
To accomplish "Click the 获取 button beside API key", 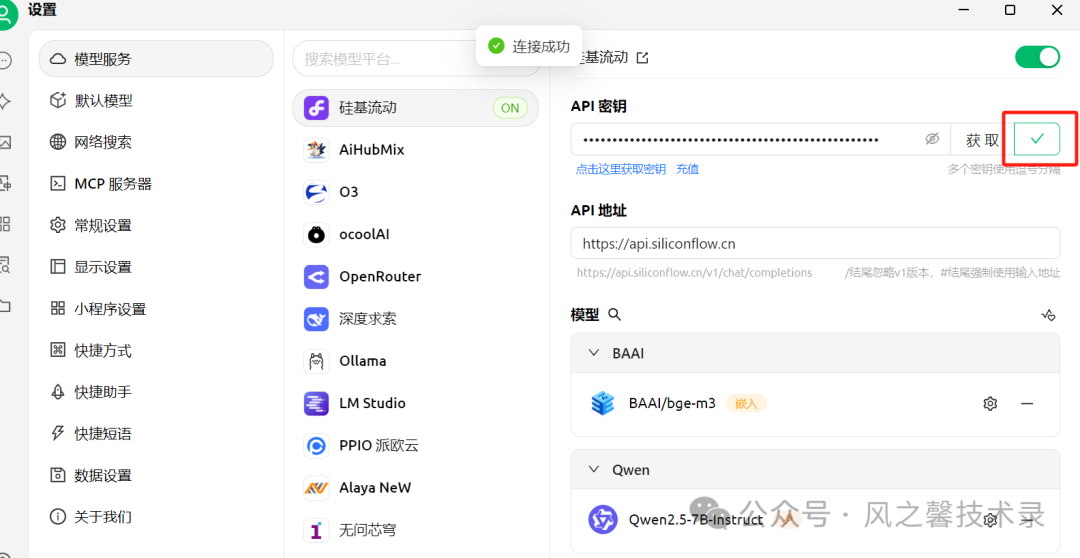I will 982,140.
